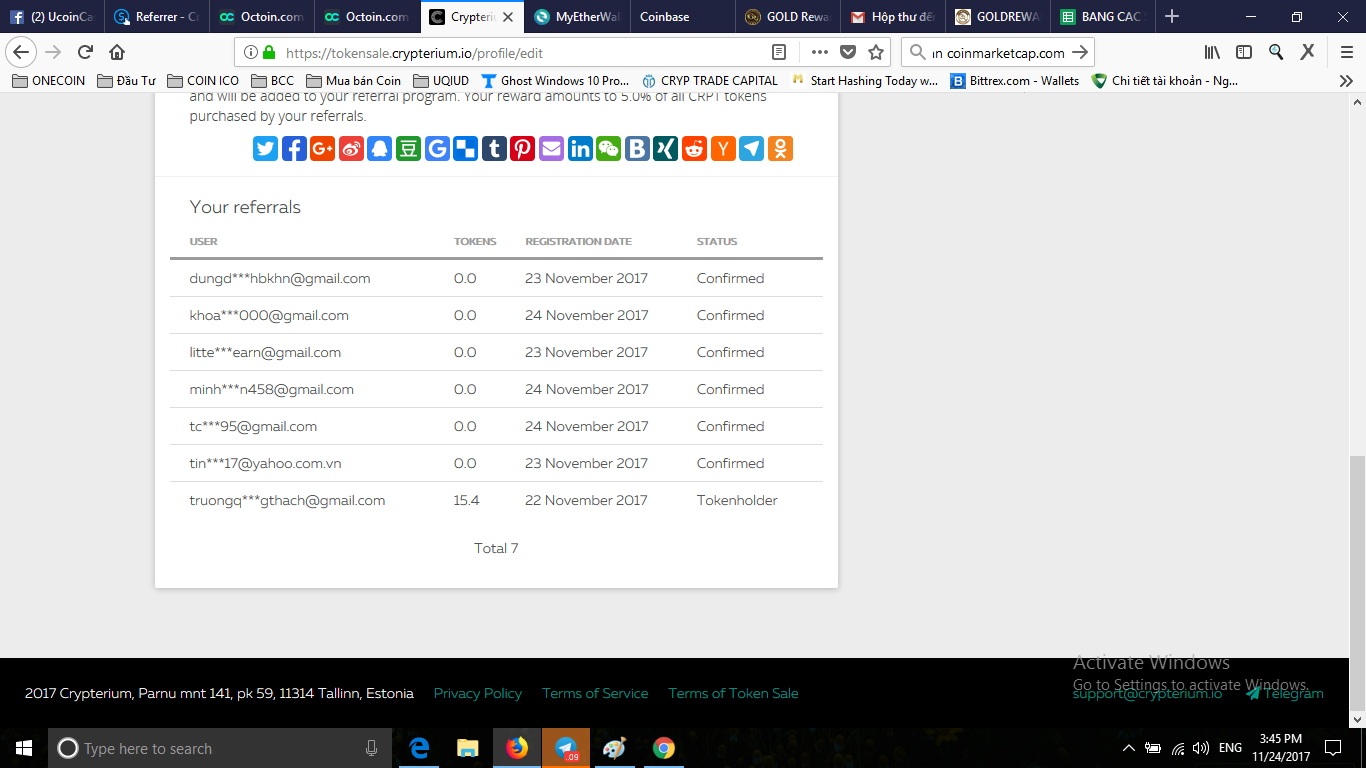Click the purple email share icon
Screen dimensions: 1366x768
(551, 149)
